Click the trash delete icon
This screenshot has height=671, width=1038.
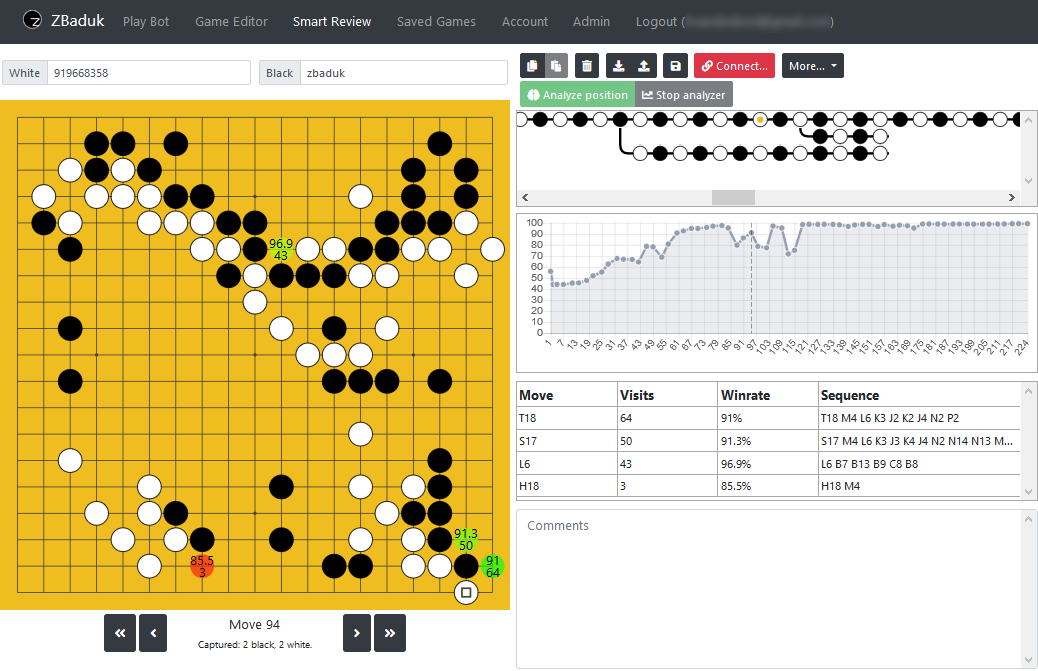click(587, 66)
